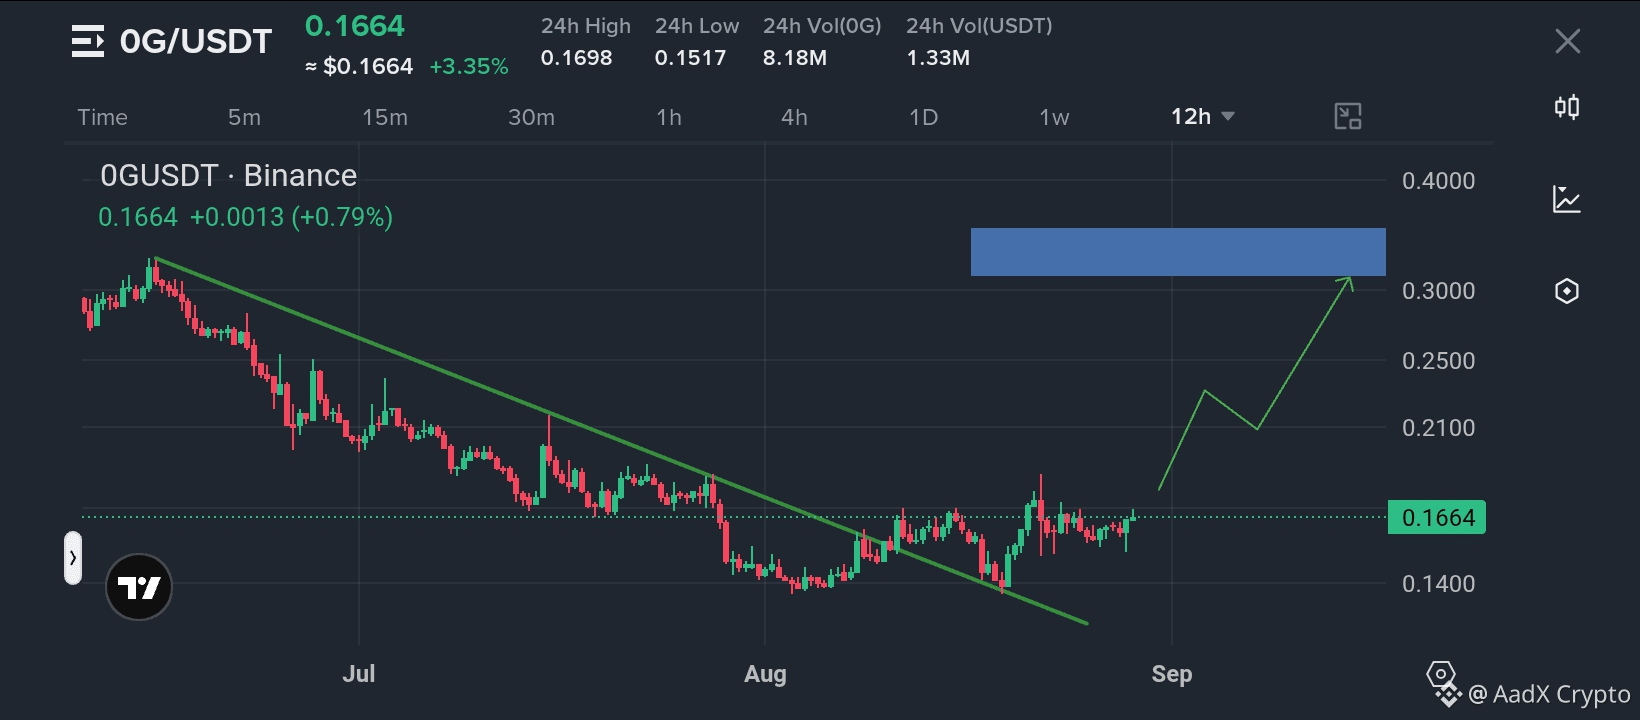1640x720 pixels.
Task: Choose the 1w interval
Action: 1054,118
